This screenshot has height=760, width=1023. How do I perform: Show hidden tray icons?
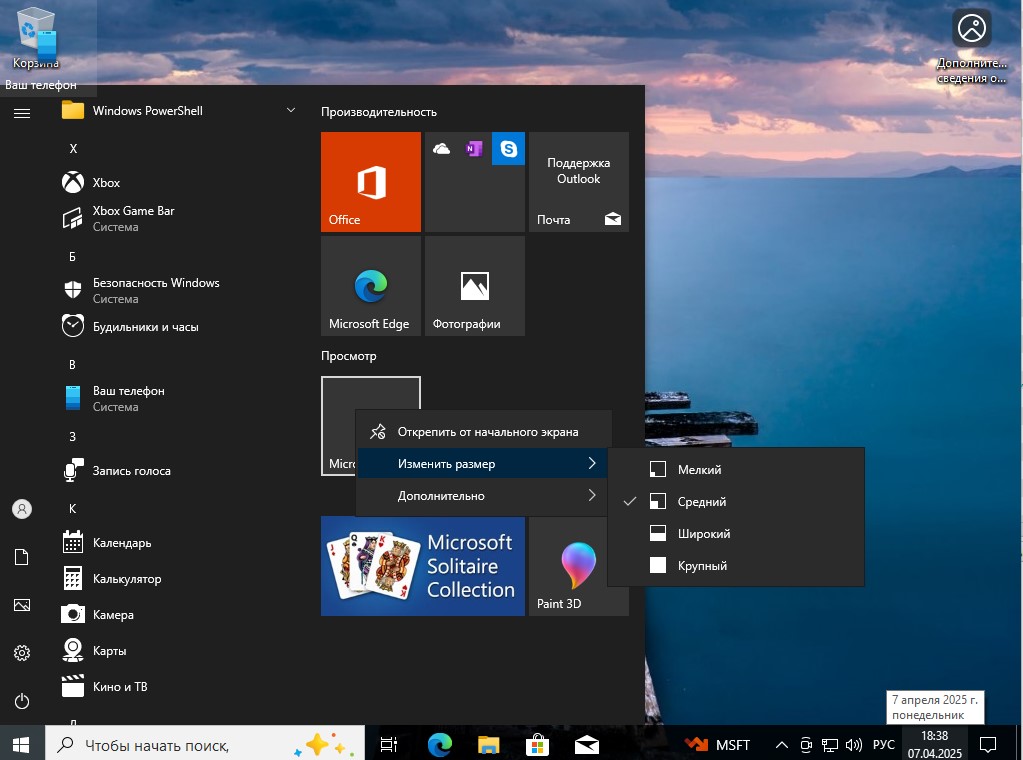click(781, 744)
